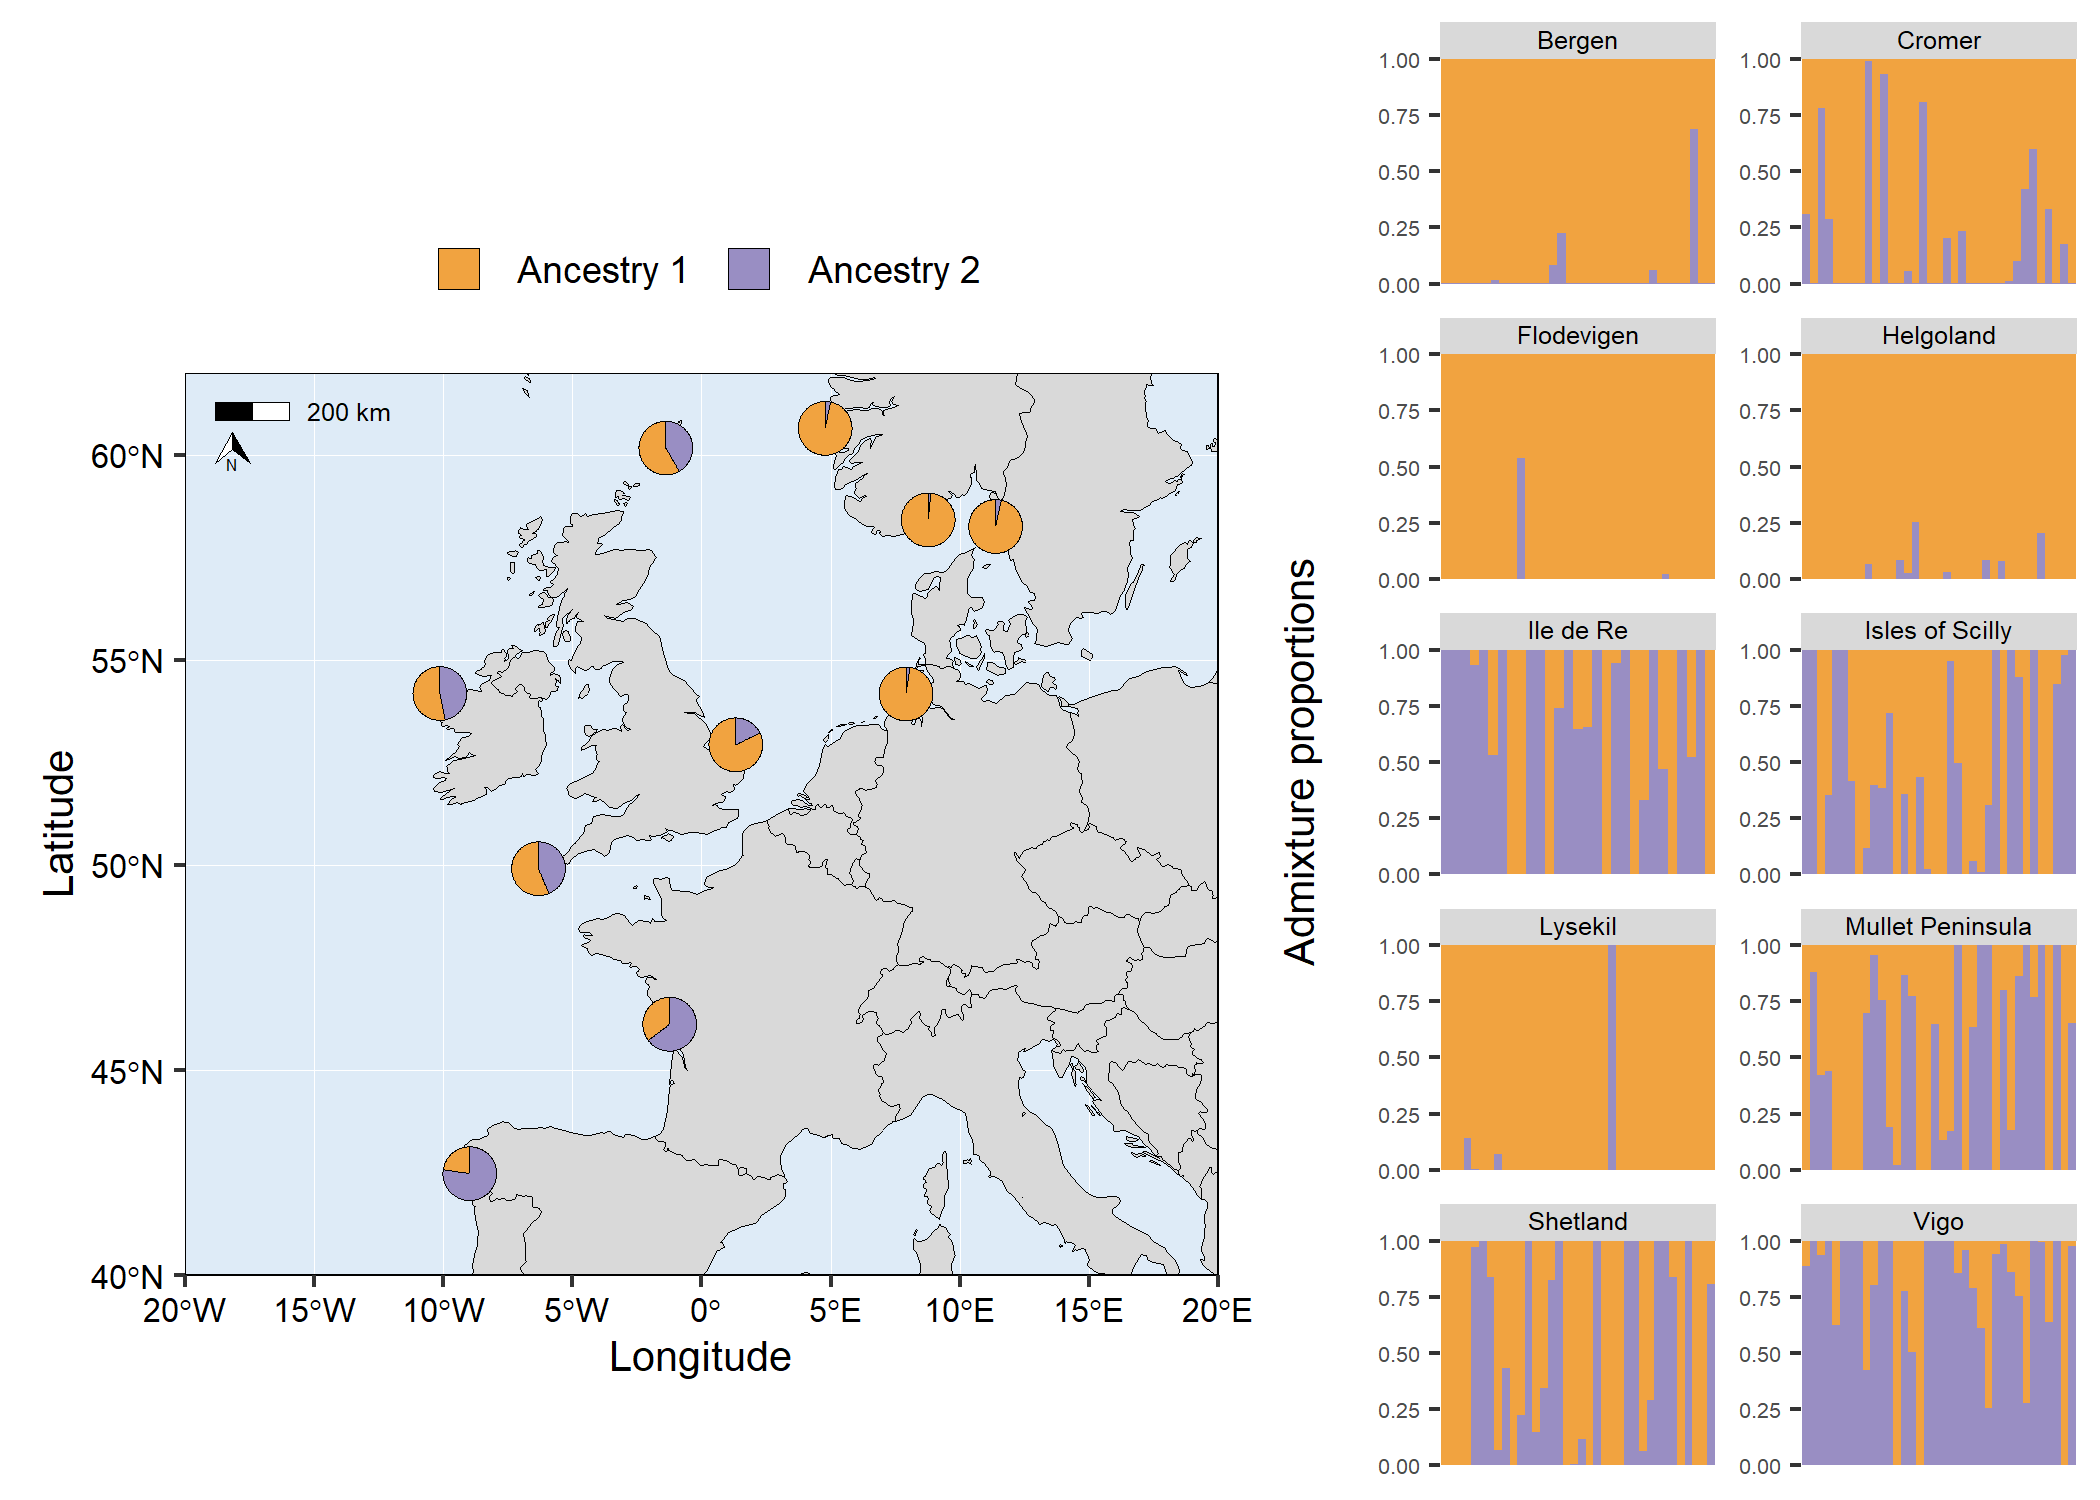Click the Isles of Scilly pie chart

(538, 868)
